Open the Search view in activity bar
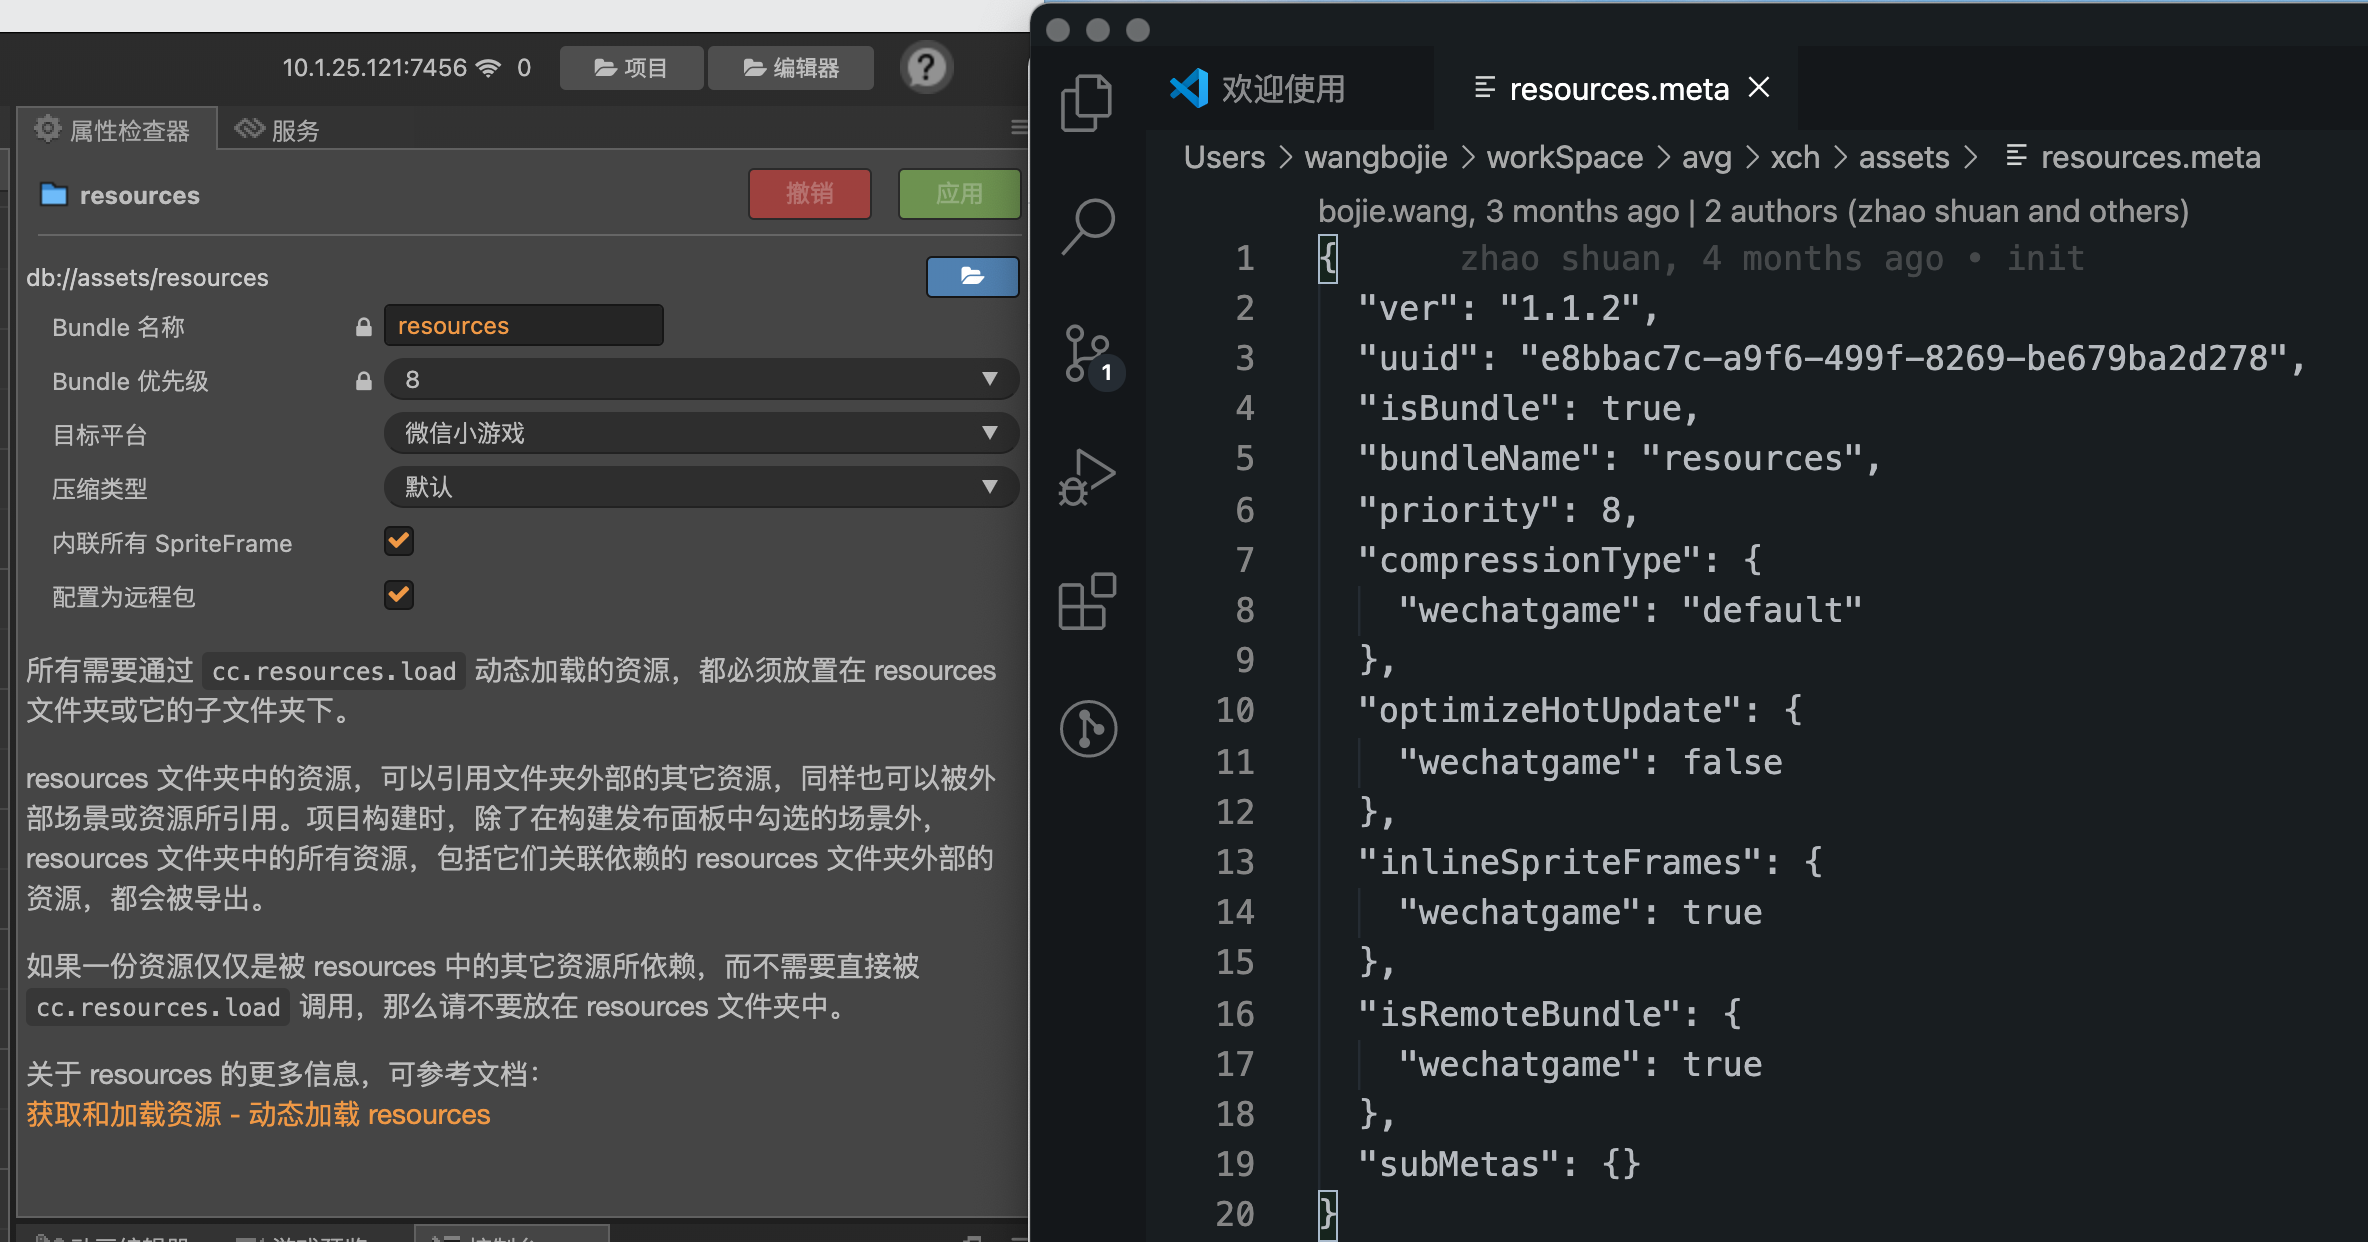The width and height of the screenshot is (2368, 1242). coord(1088,226)
